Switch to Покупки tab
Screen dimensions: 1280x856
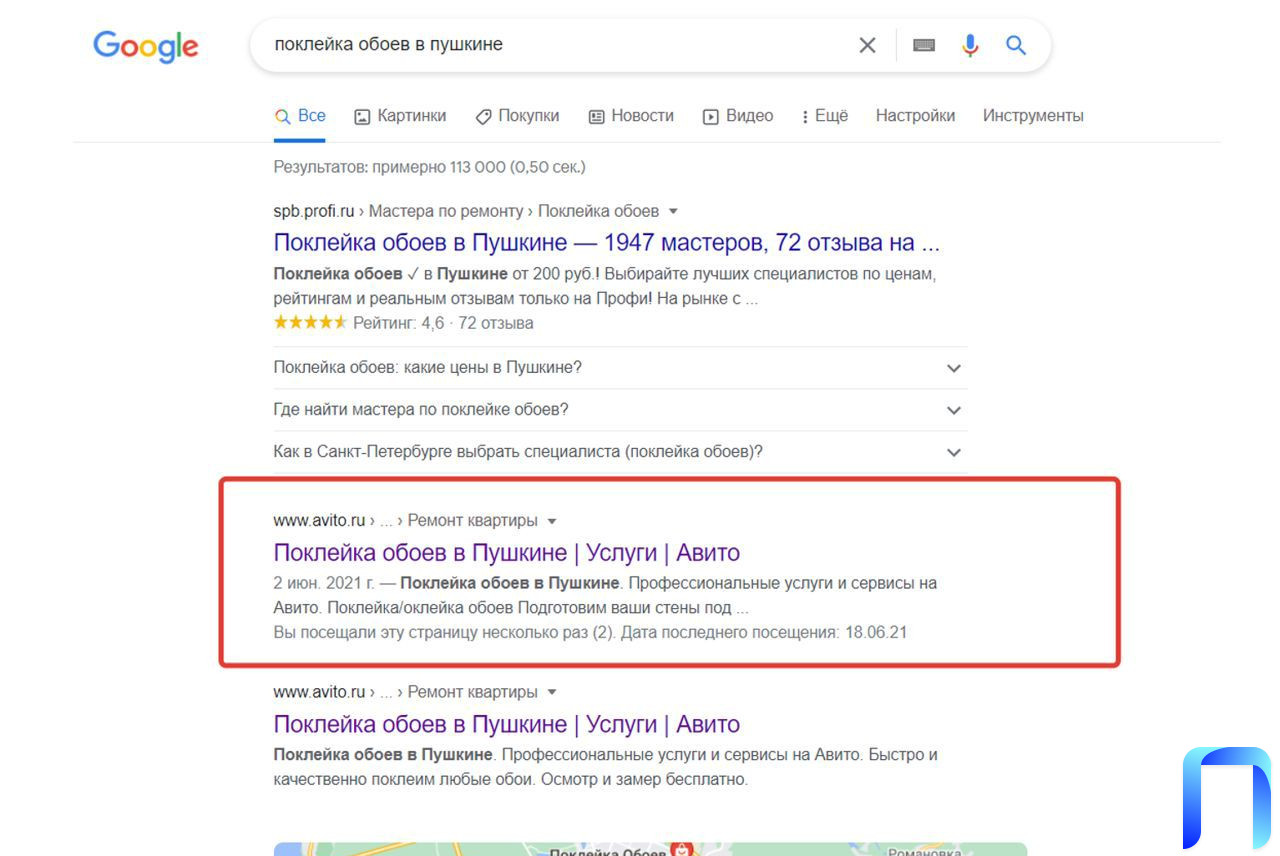[x=517, y=116]
